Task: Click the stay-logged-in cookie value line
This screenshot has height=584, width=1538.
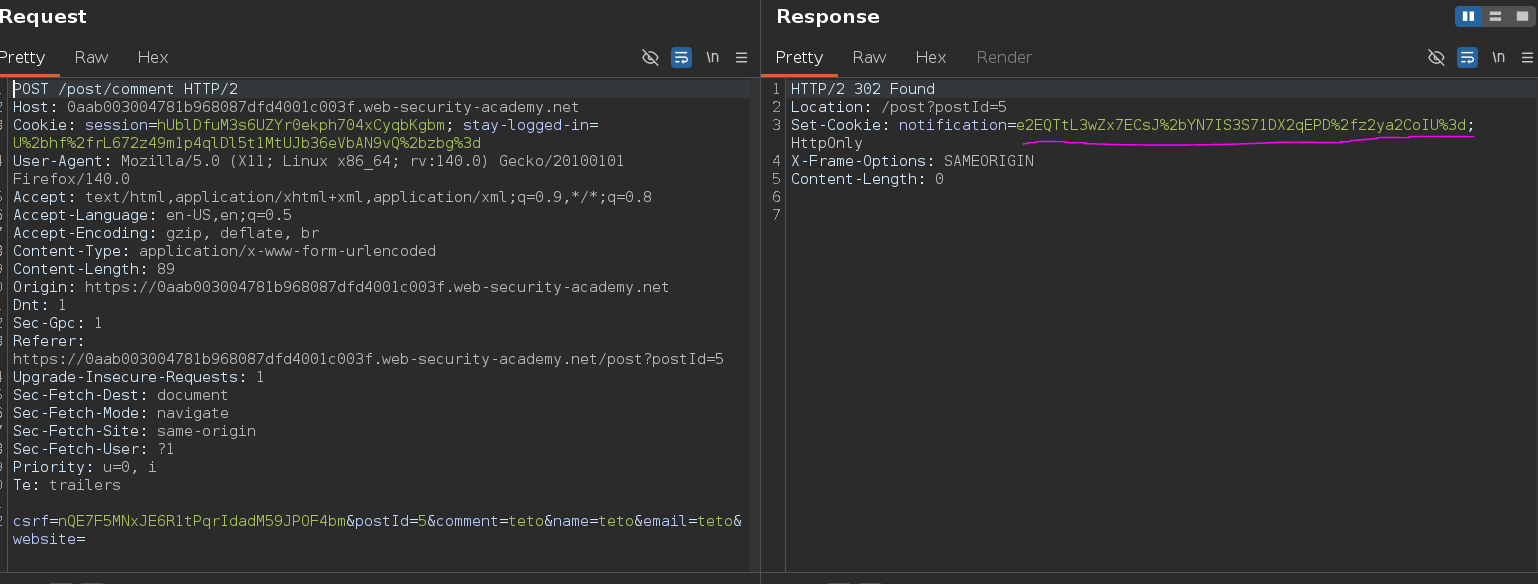Action: pyautogui.click(x=246, y=143)
